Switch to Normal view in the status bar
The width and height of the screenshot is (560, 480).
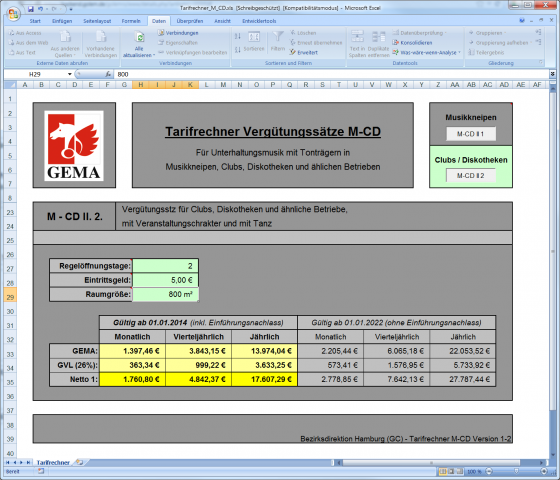442,471
